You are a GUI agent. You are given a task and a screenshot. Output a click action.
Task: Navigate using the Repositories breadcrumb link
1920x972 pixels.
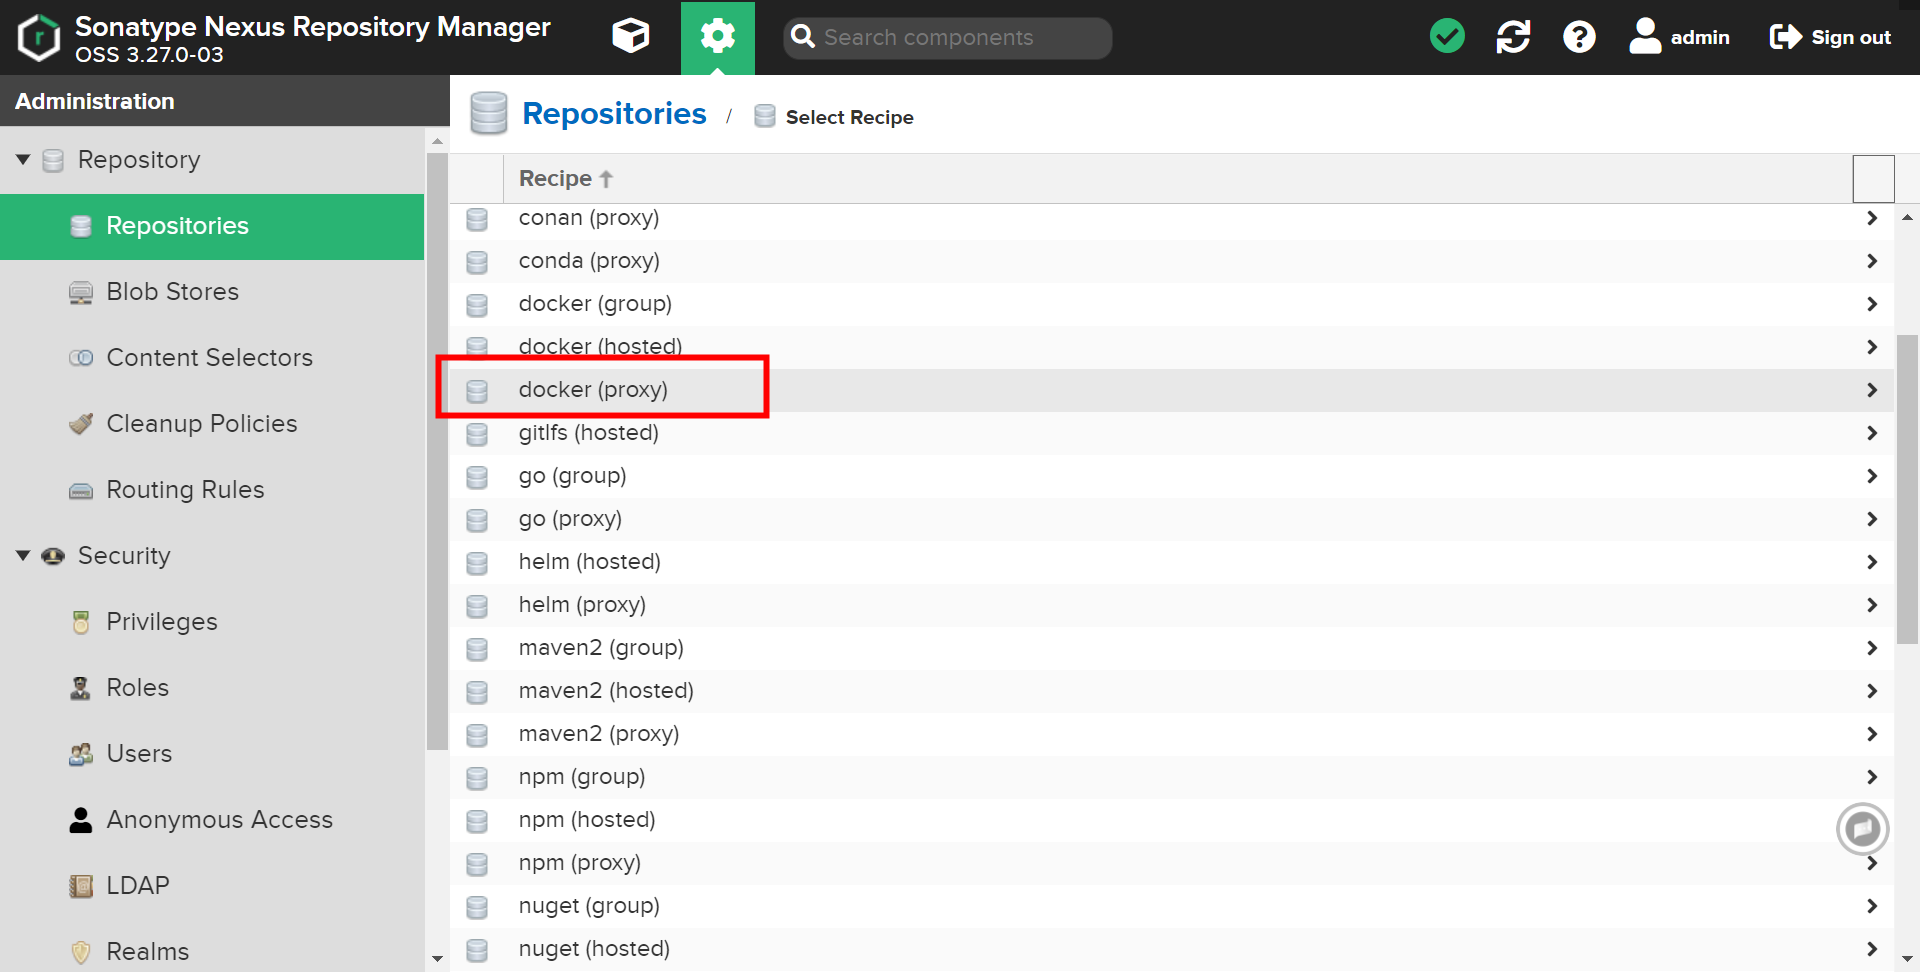tap(614, 113)
